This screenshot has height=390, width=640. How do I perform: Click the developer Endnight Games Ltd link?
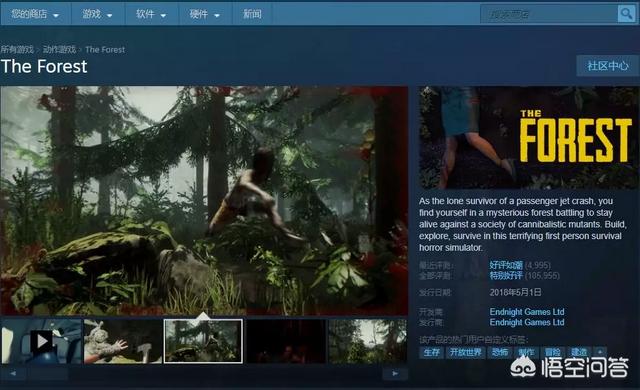pos(527,312)
